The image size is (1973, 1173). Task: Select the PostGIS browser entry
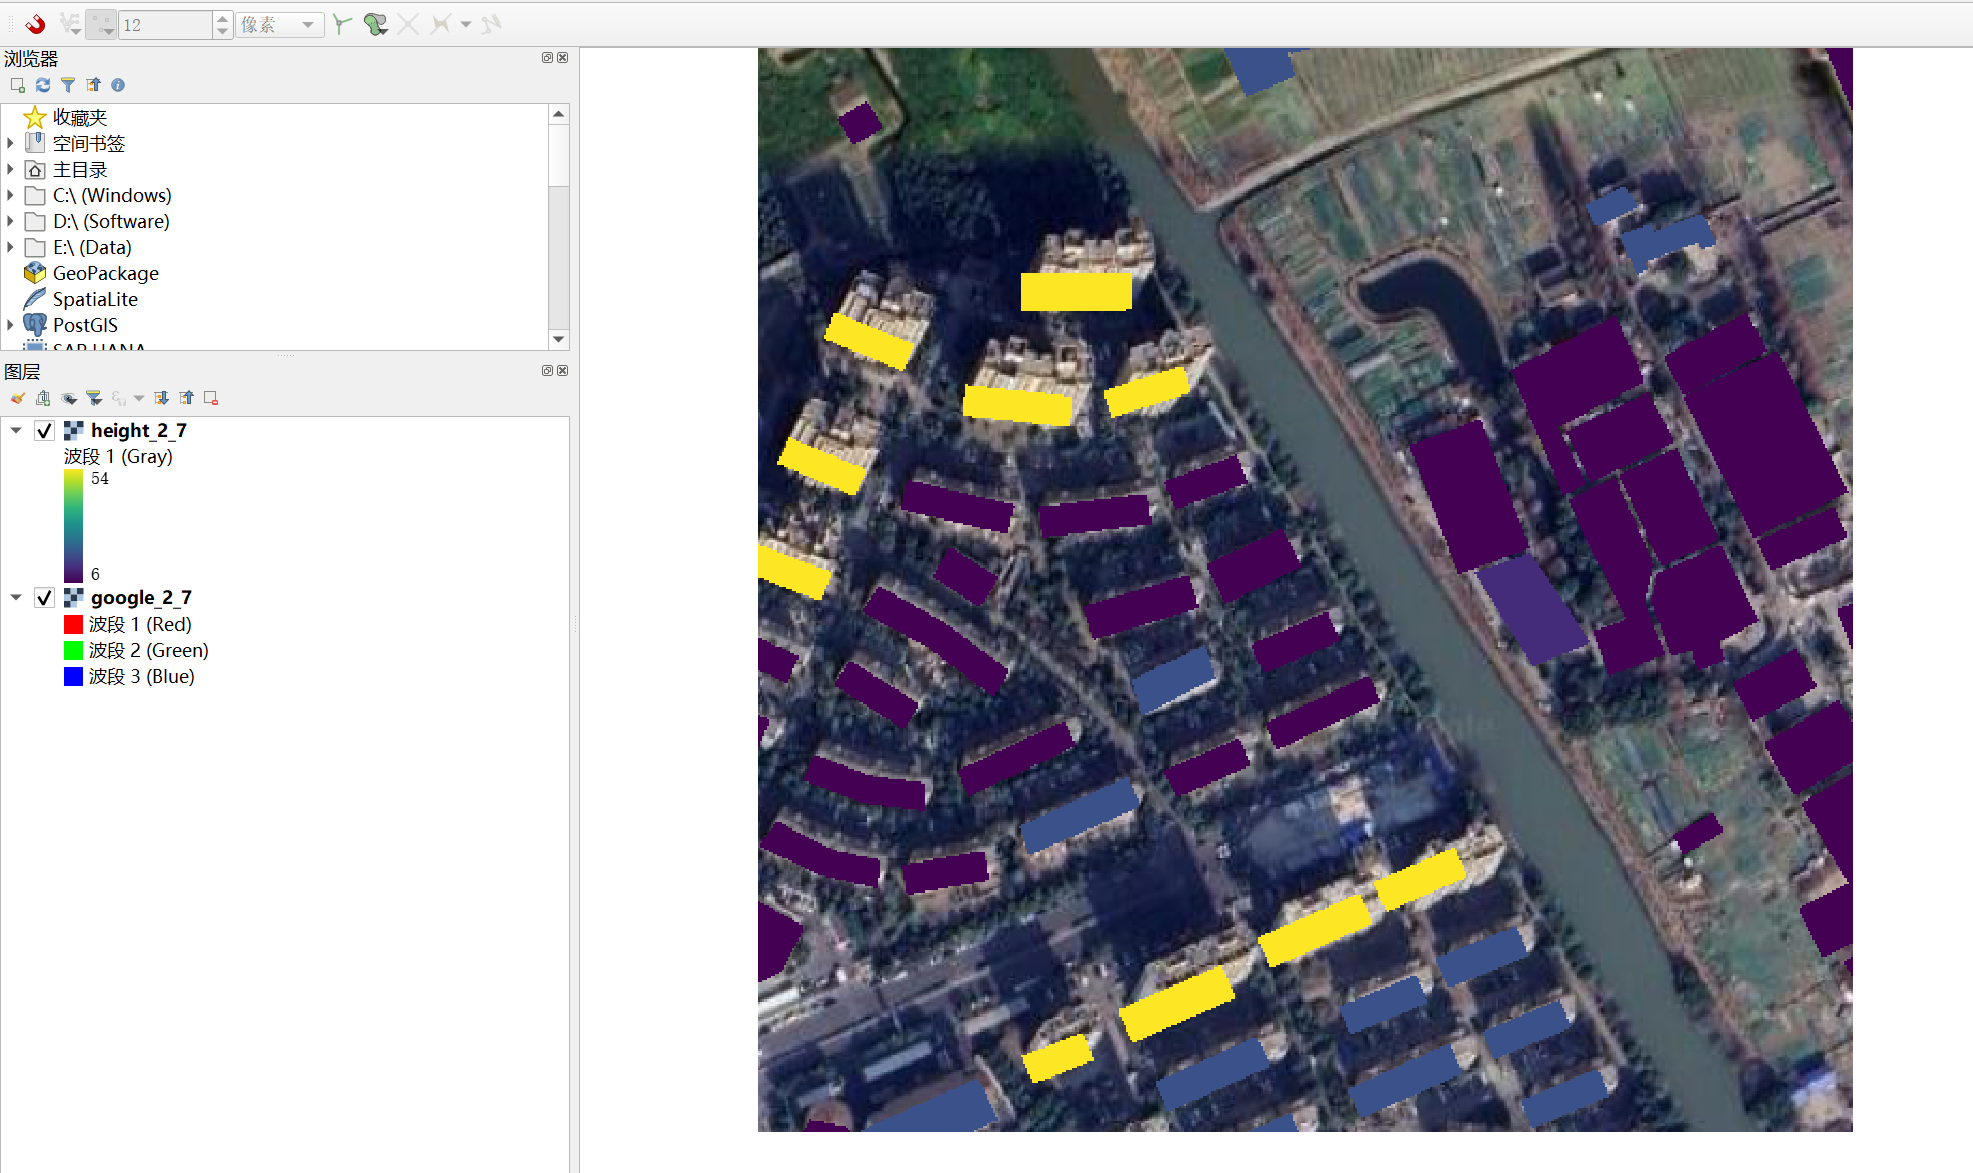(85, 325)
